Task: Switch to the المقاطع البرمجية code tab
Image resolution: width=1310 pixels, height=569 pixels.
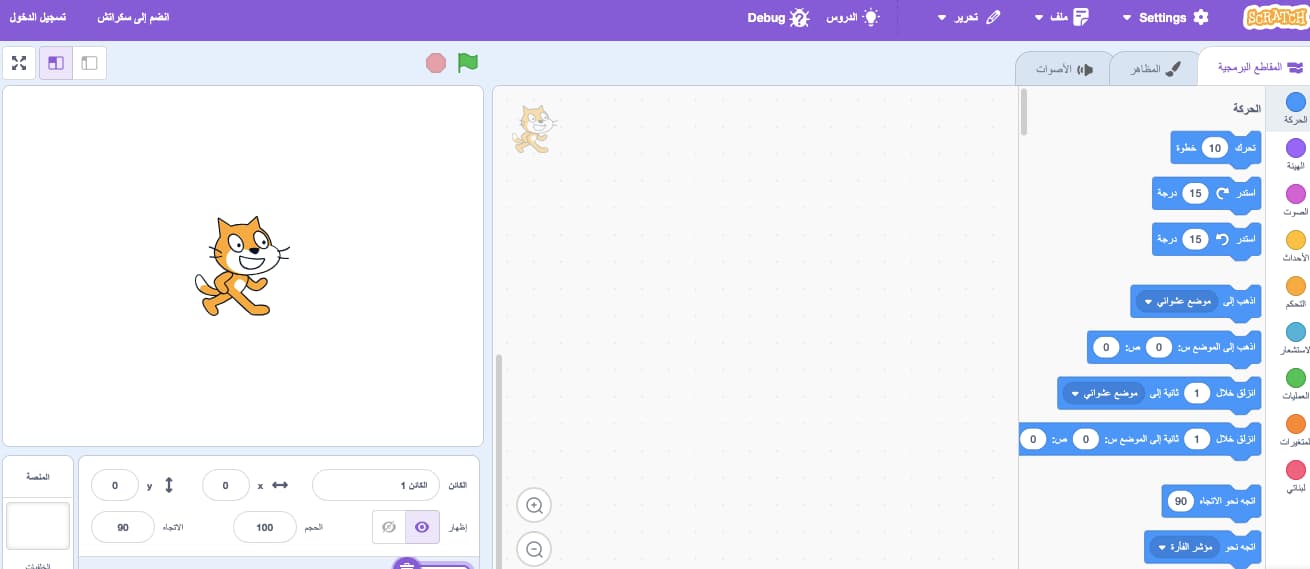Action: coord(1254,68)
